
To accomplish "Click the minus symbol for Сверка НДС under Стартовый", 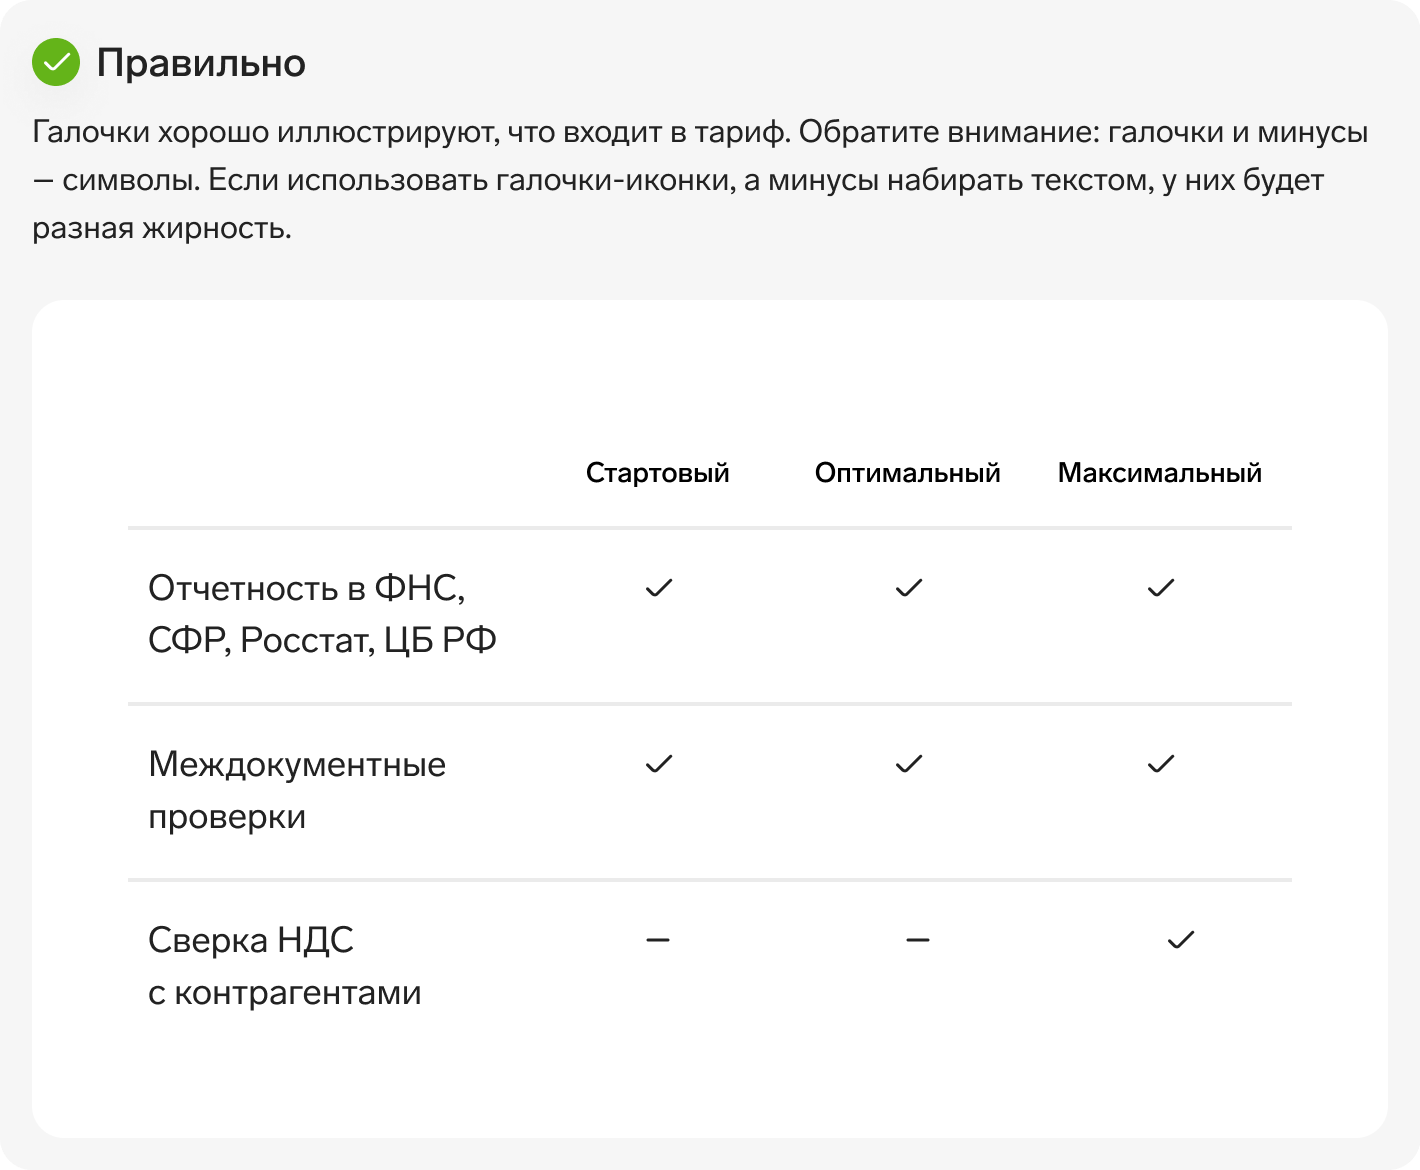I will [658, 940].
